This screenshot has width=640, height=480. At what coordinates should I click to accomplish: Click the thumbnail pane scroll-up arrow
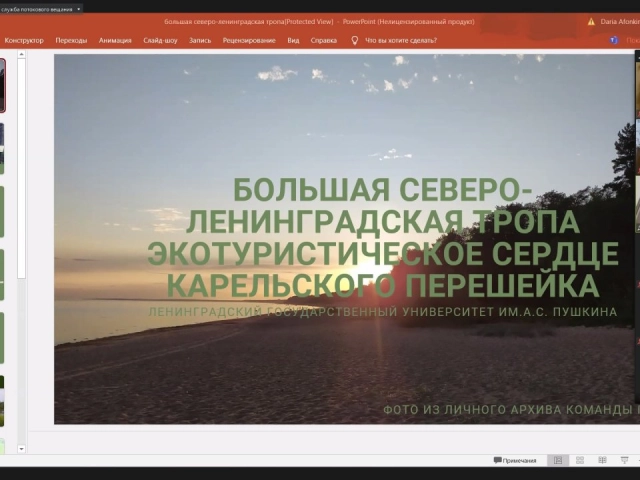22,54
